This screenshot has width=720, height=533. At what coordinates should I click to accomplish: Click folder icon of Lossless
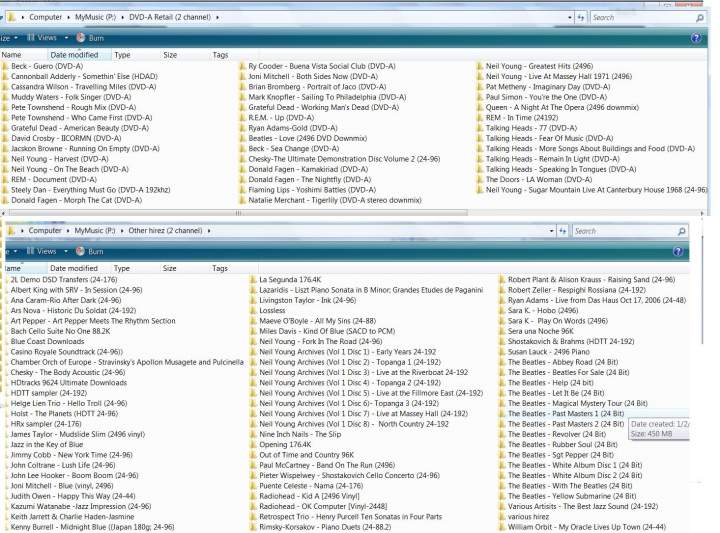coord(253,310)
